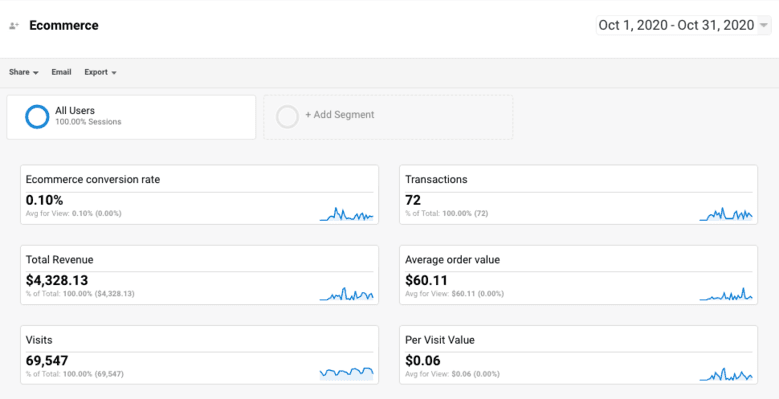This screenshot has height=399, width=779.
Task: Click the Average order value widget title
Action: pyautogui.click(x=453, y=260)
